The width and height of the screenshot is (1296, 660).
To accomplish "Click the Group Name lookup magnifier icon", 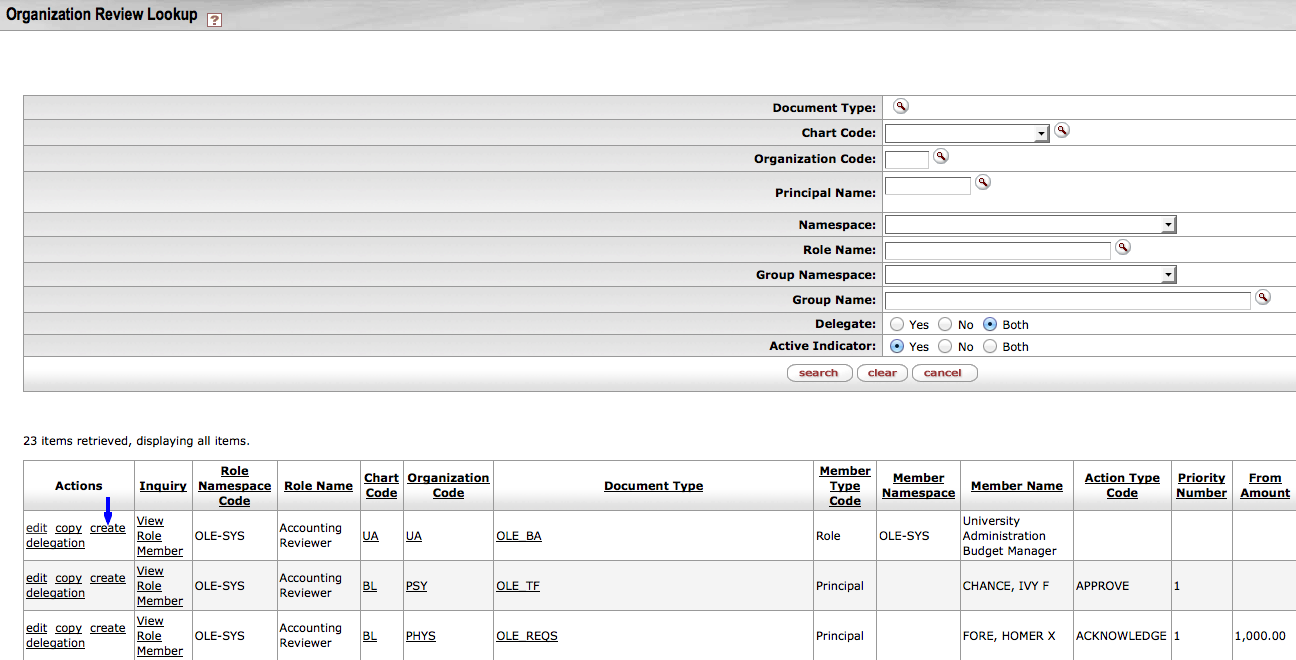I will [x=1263, y=298].
